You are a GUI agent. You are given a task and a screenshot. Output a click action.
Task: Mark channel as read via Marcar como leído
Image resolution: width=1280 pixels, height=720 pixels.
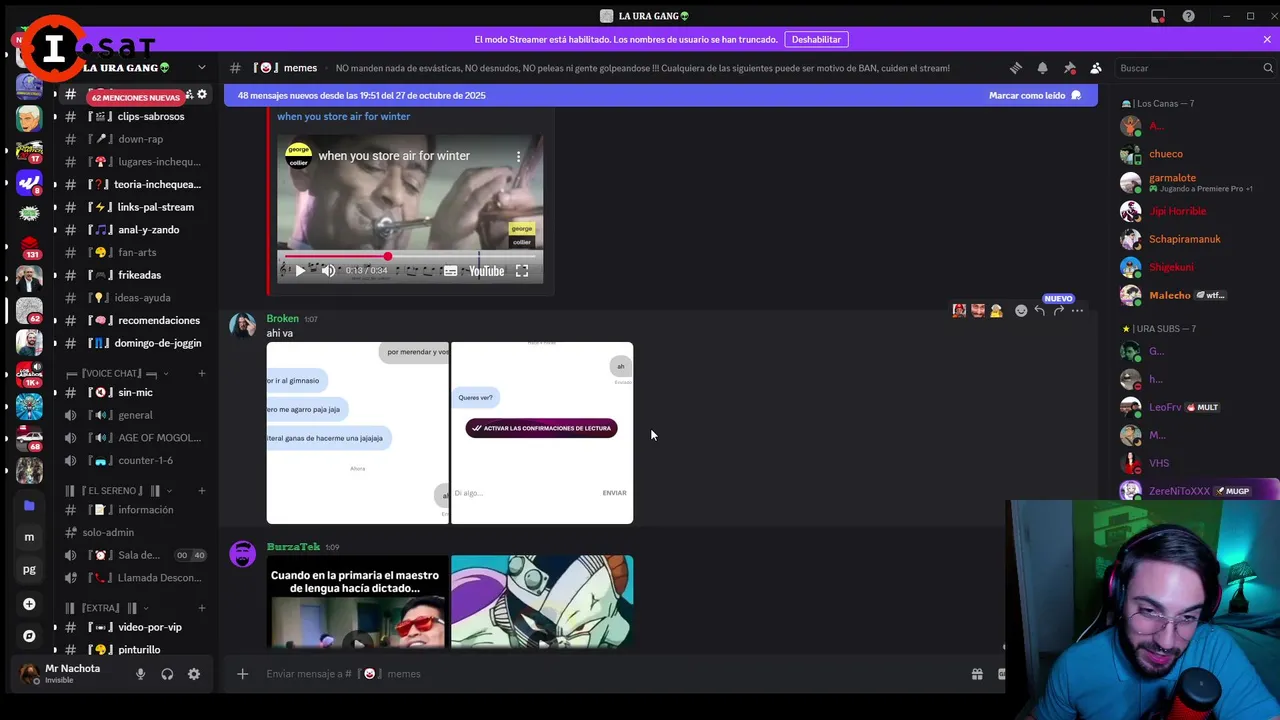pos(1035,95)
